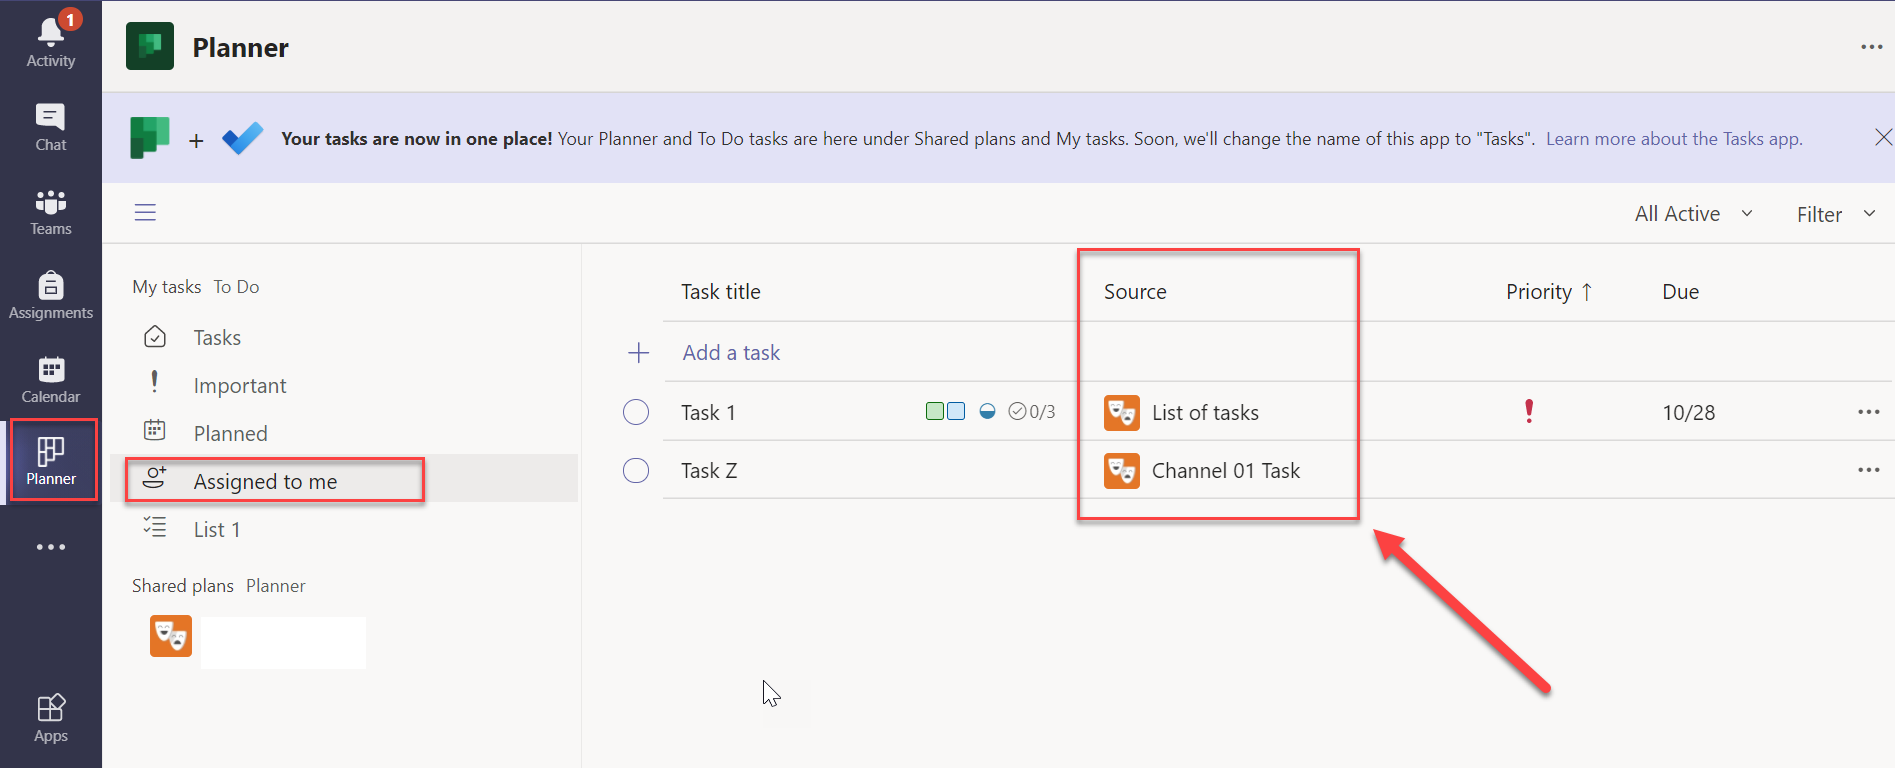1895x768 pixels.
Task: Open the Activity bell icon
Action: click(x=50, y=34)
